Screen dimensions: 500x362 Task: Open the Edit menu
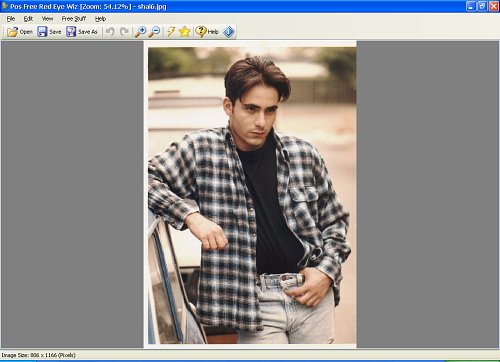tap(28, 19)
